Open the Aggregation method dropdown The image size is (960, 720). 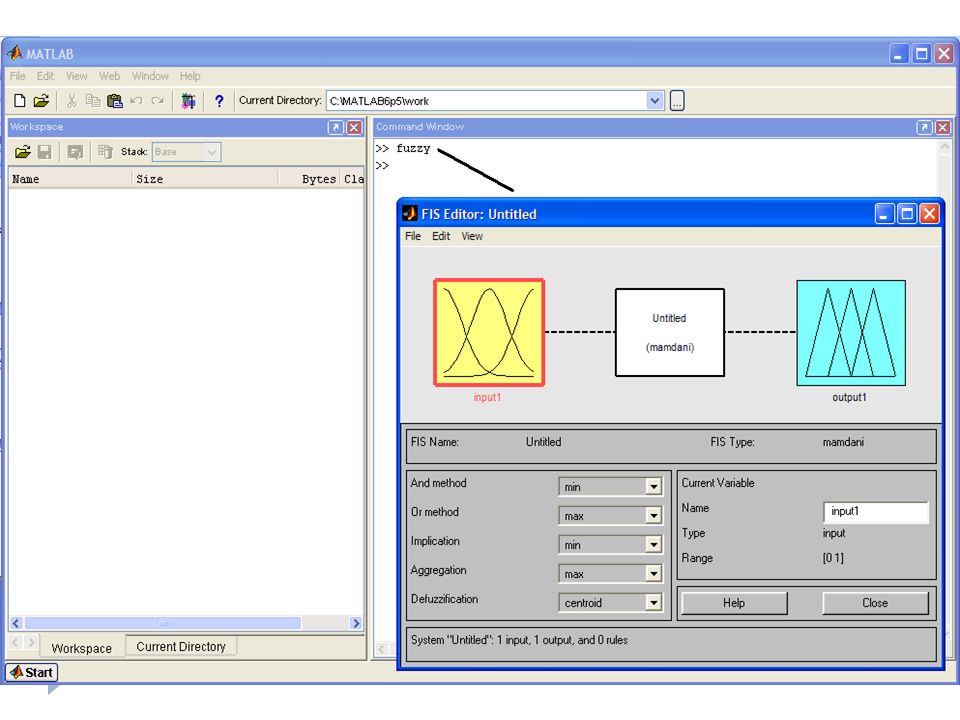(654, 574)
